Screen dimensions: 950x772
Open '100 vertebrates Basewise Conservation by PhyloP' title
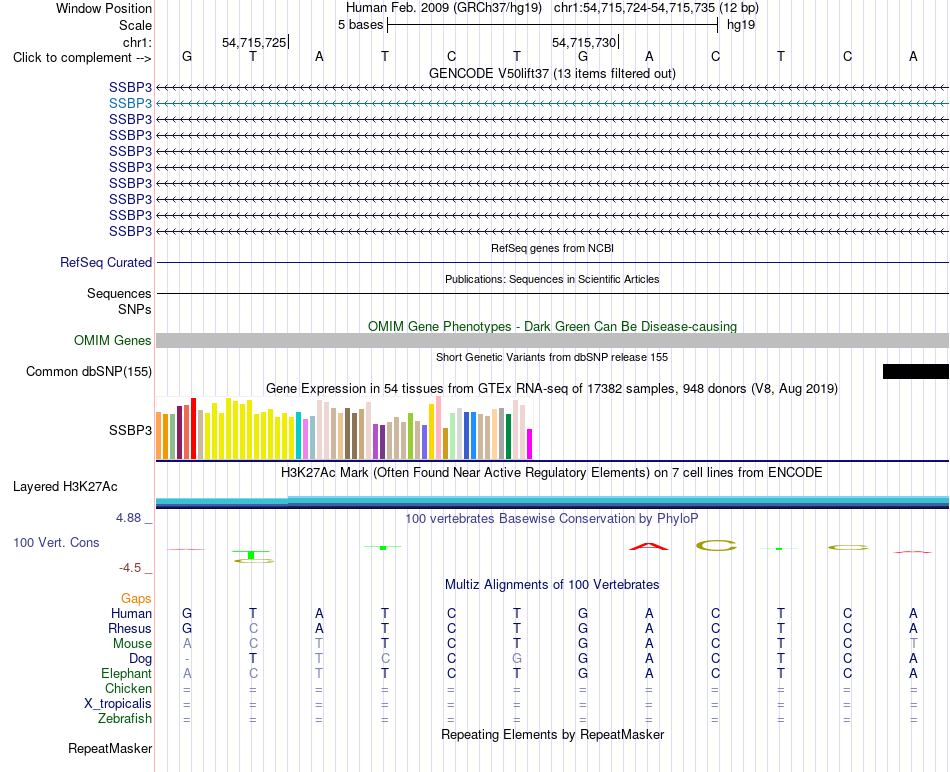552,518
